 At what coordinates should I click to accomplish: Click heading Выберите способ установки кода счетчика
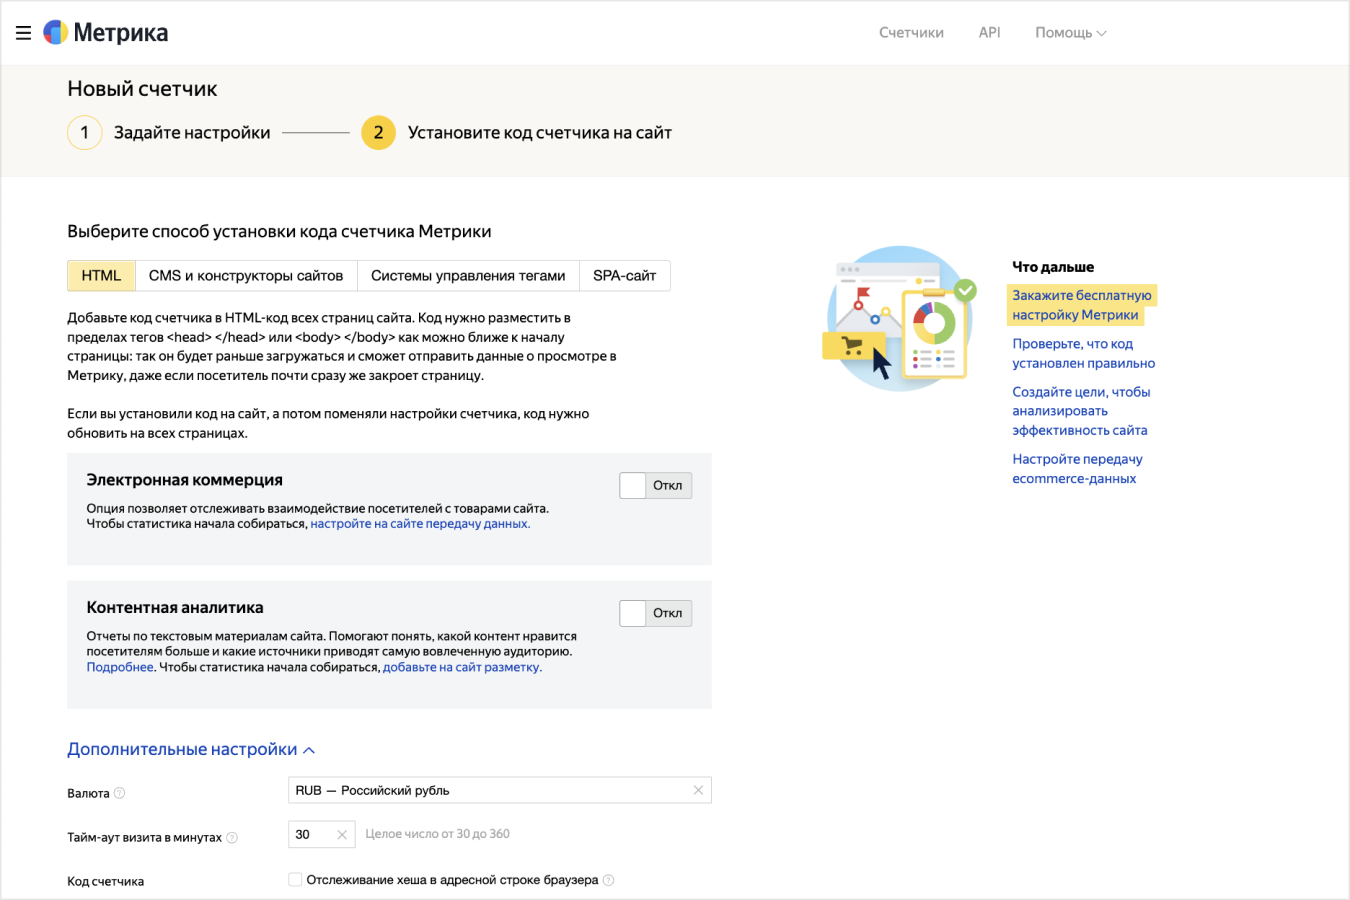tap(279, 232)
